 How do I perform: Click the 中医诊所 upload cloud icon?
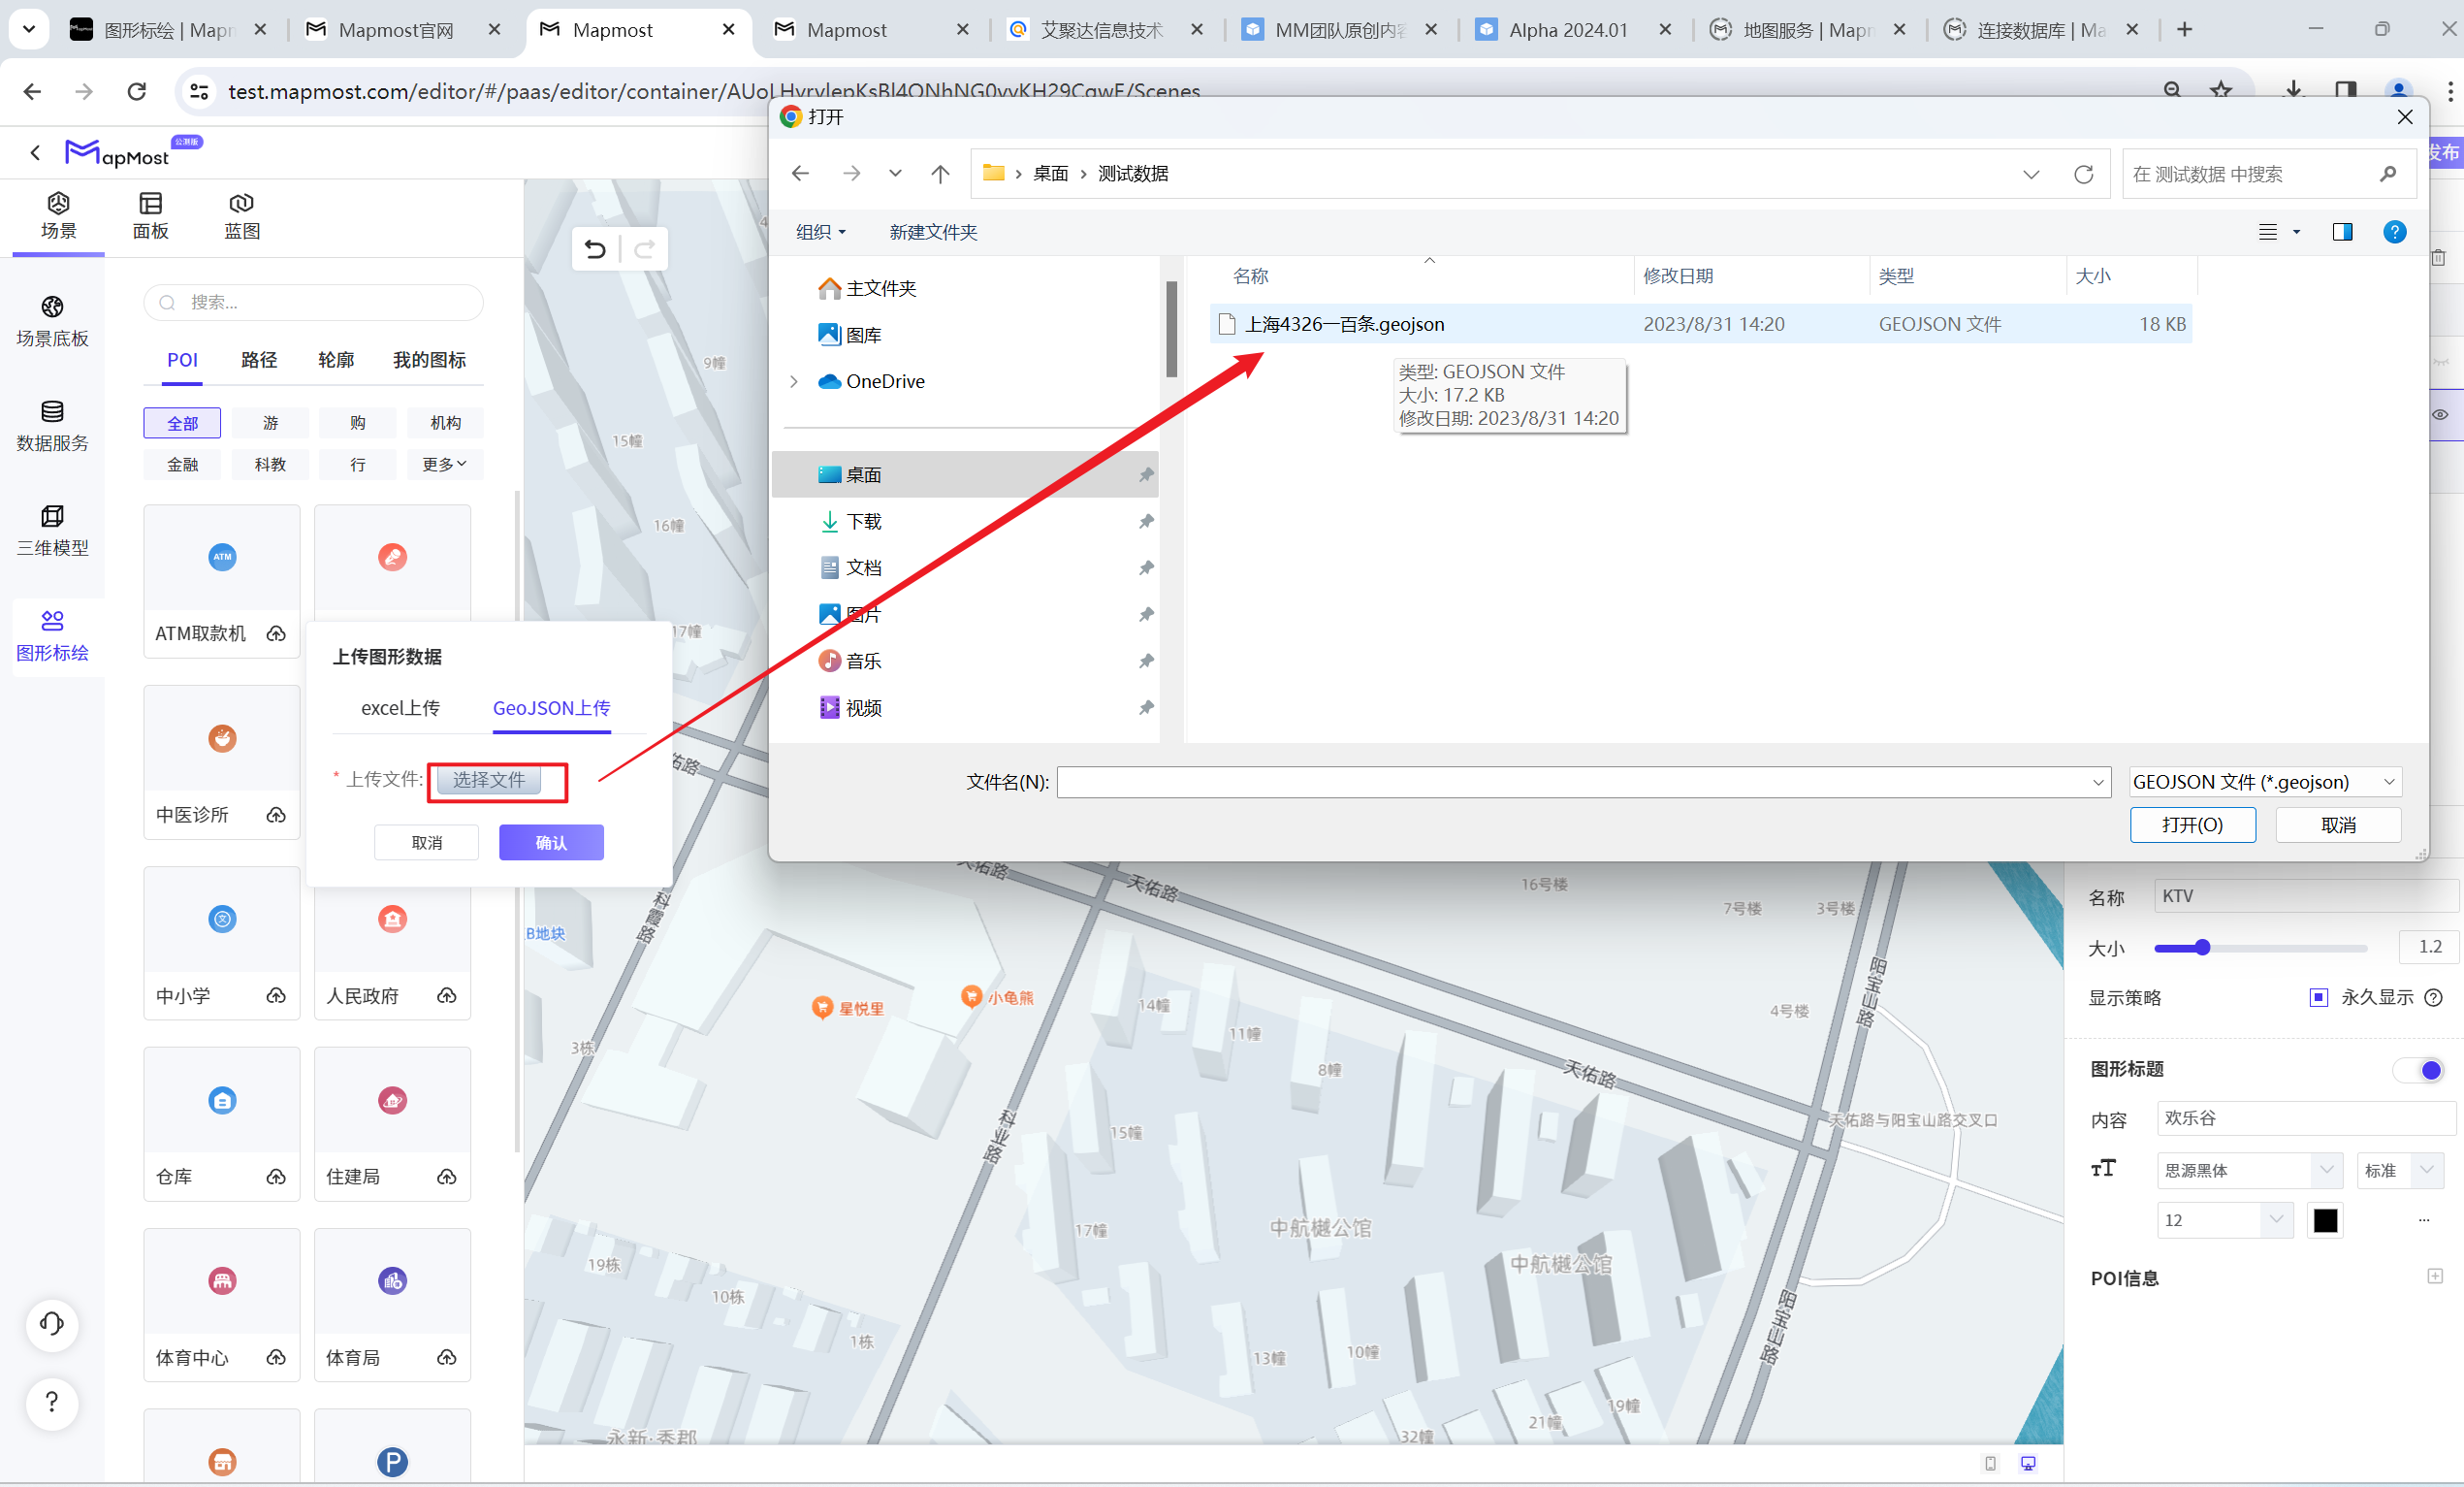pos(276,815)
